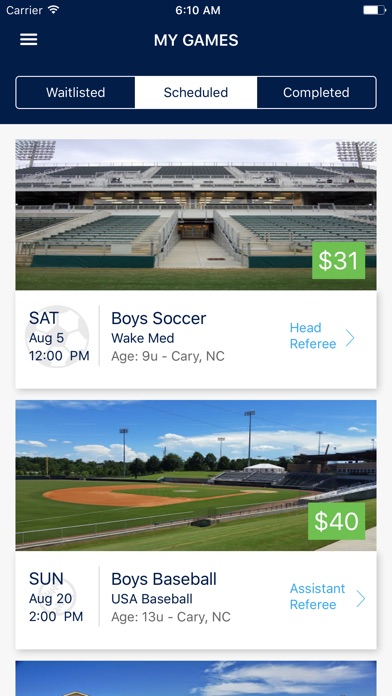
Task: Click the battery indicator icon
Action: point(374,10)
